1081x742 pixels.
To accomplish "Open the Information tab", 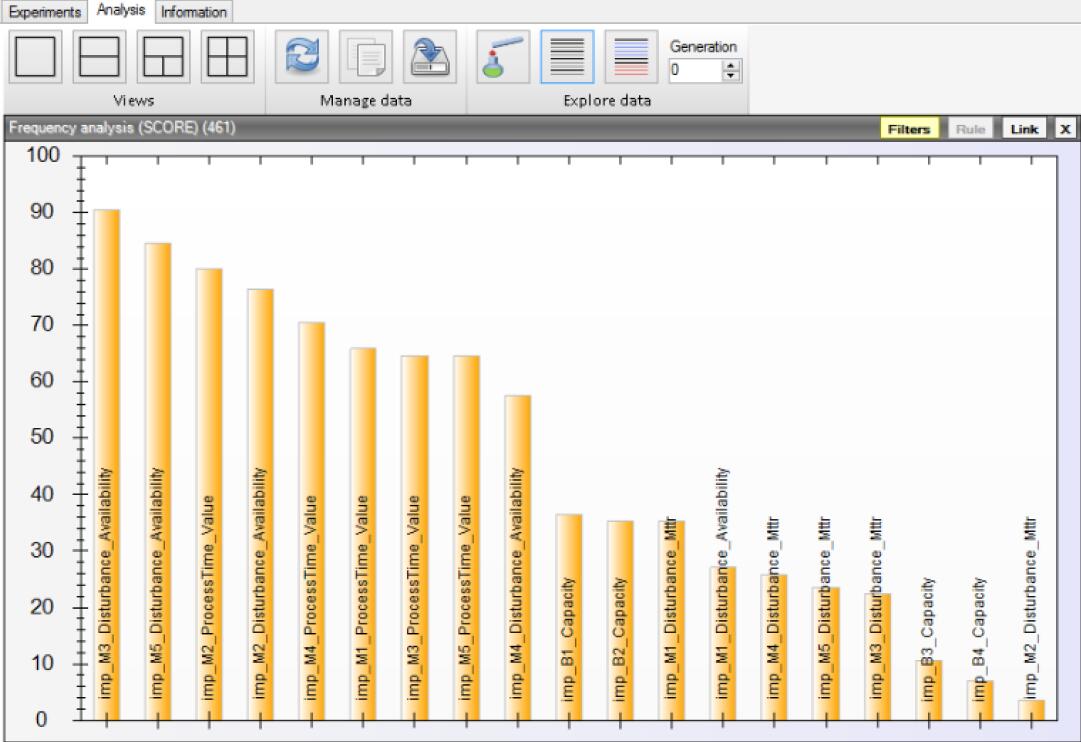I will pyautogui.click(x=194, y=12).
